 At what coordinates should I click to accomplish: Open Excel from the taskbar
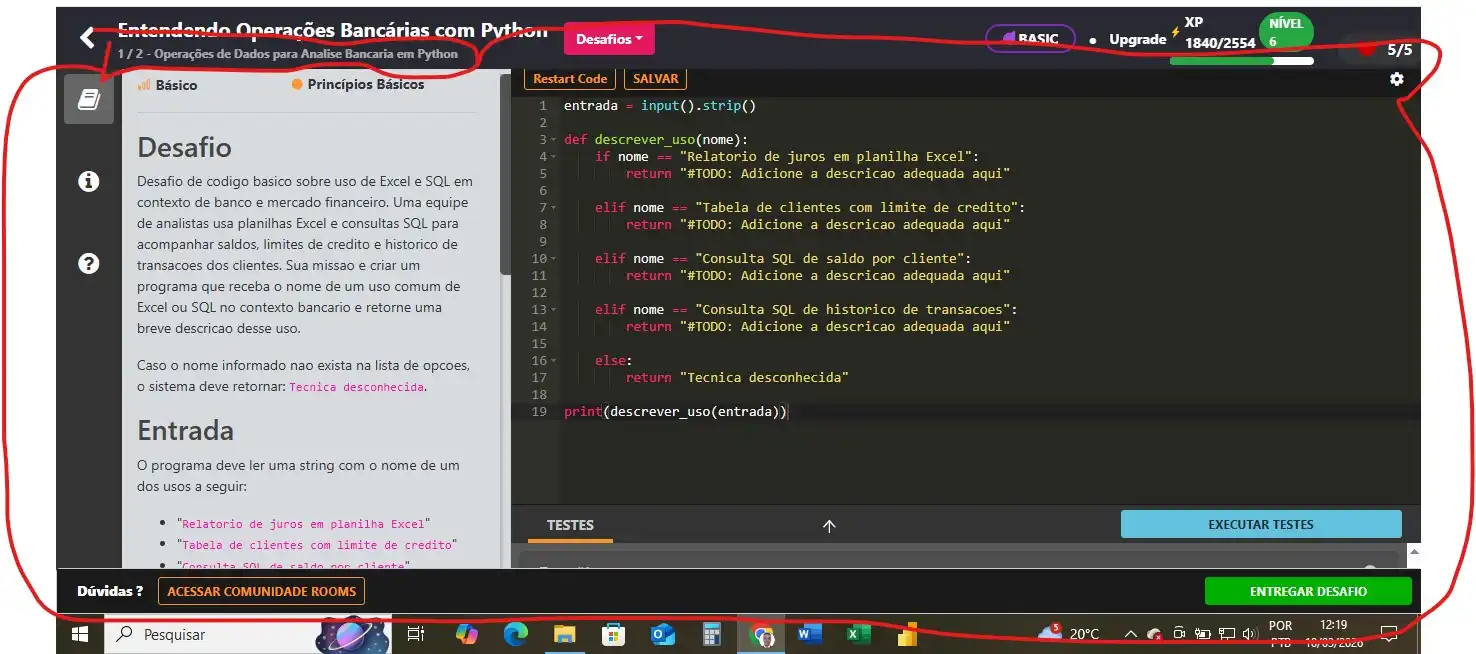coord(858,634)
